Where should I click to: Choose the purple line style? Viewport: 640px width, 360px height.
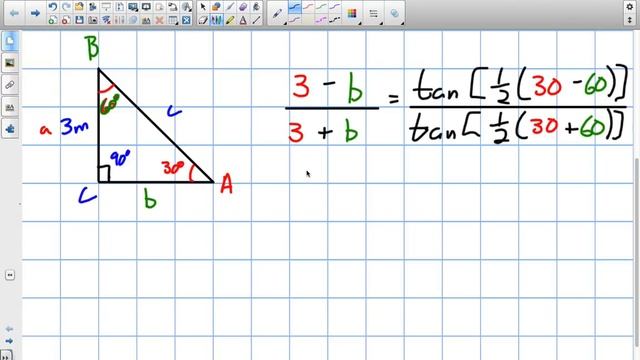coord(335,7)
